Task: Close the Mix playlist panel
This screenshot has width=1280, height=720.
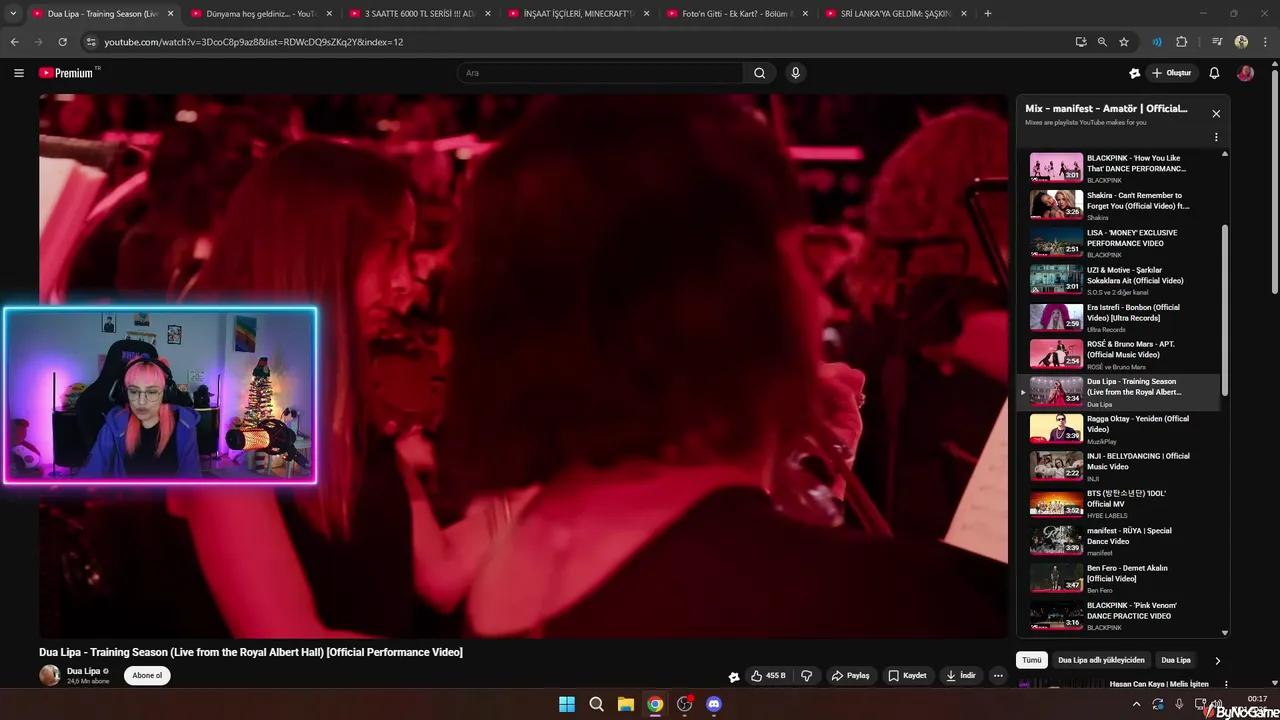Action: coord(1216,114)
